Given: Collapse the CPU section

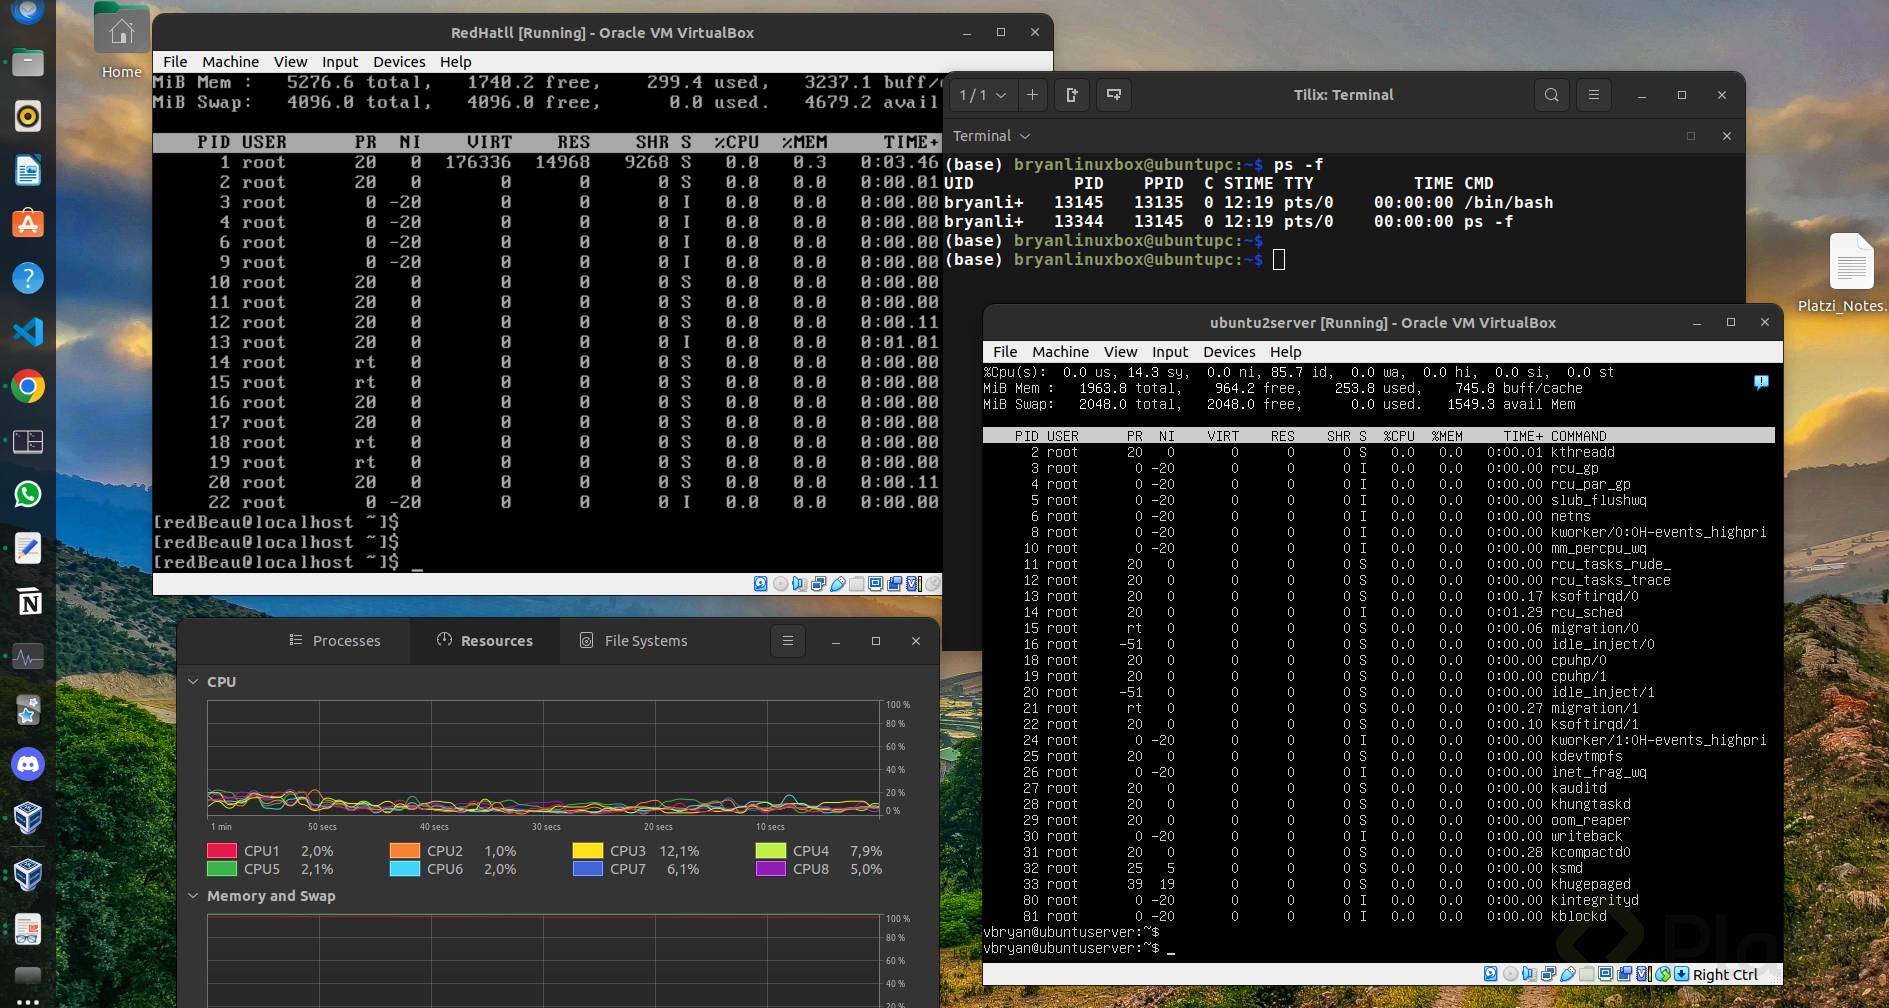Looking at the screenshot, I should (x=193, y=682).
